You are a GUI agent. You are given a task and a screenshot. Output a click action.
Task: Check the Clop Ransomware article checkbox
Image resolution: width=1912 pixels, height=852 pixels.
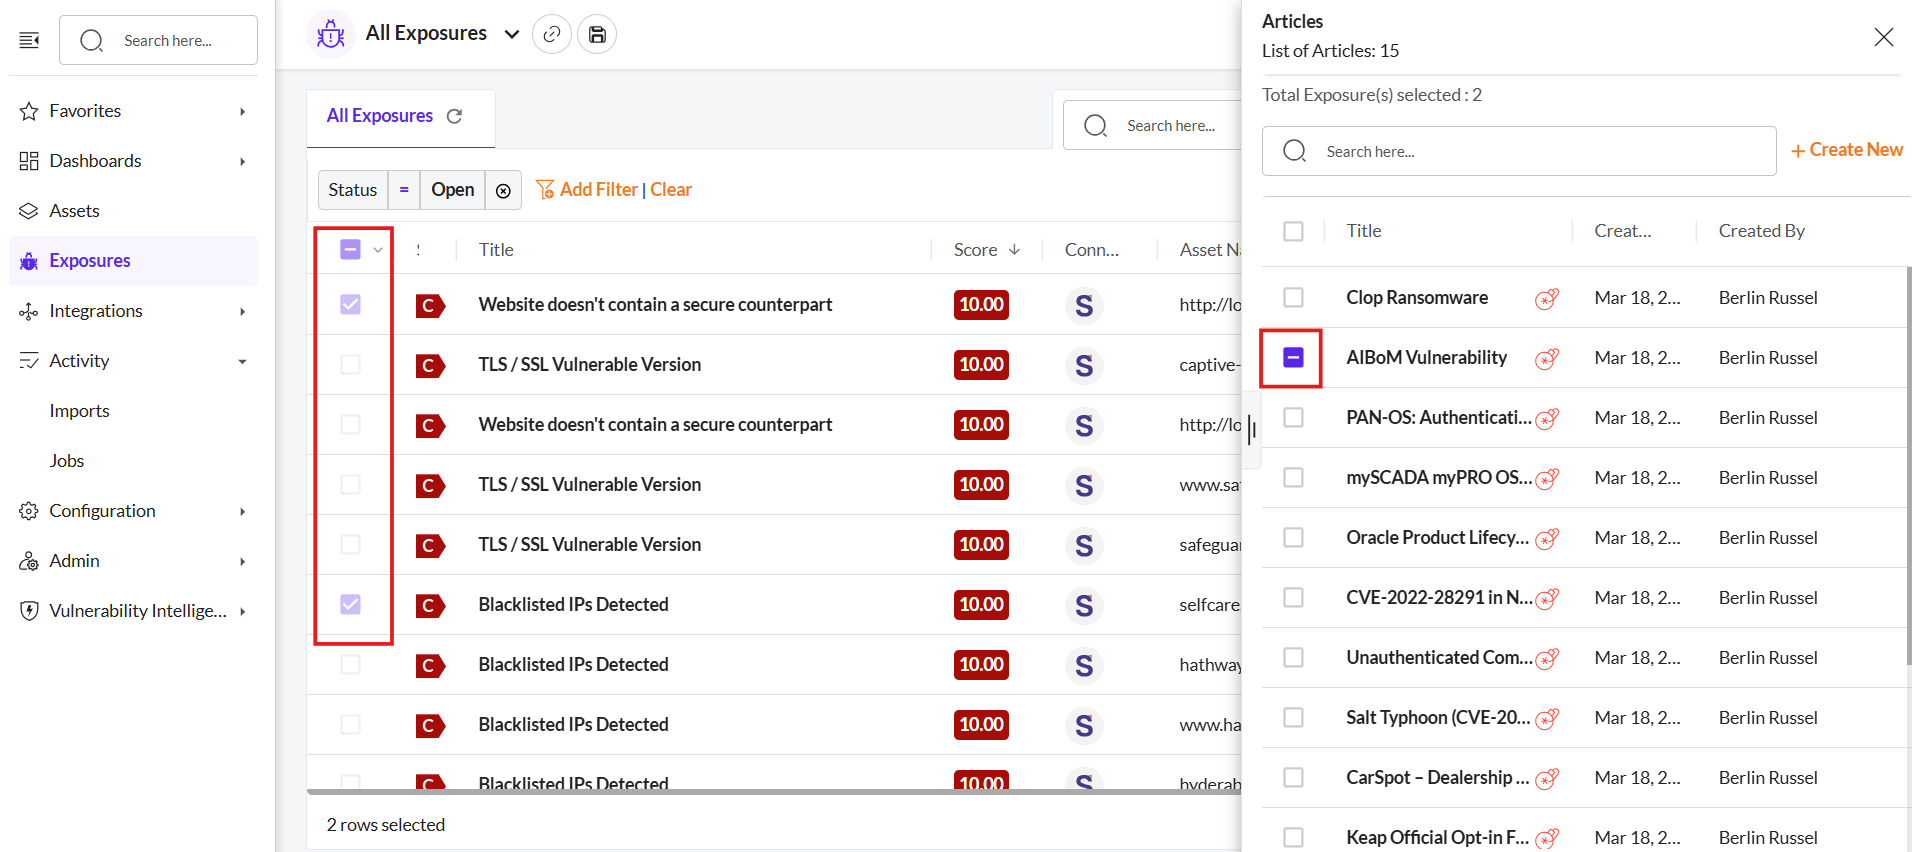click(1293, 297)
